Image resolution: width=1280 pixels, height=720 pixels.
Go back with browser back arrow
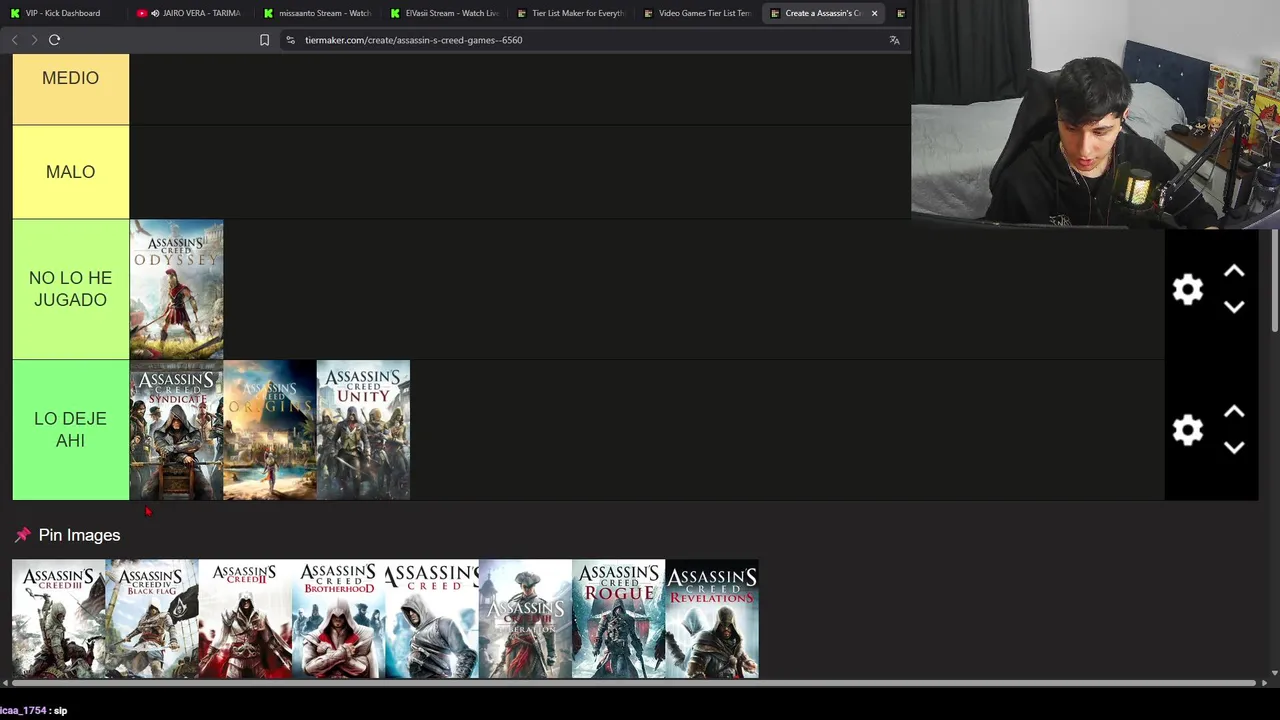[x=14, y=40]
